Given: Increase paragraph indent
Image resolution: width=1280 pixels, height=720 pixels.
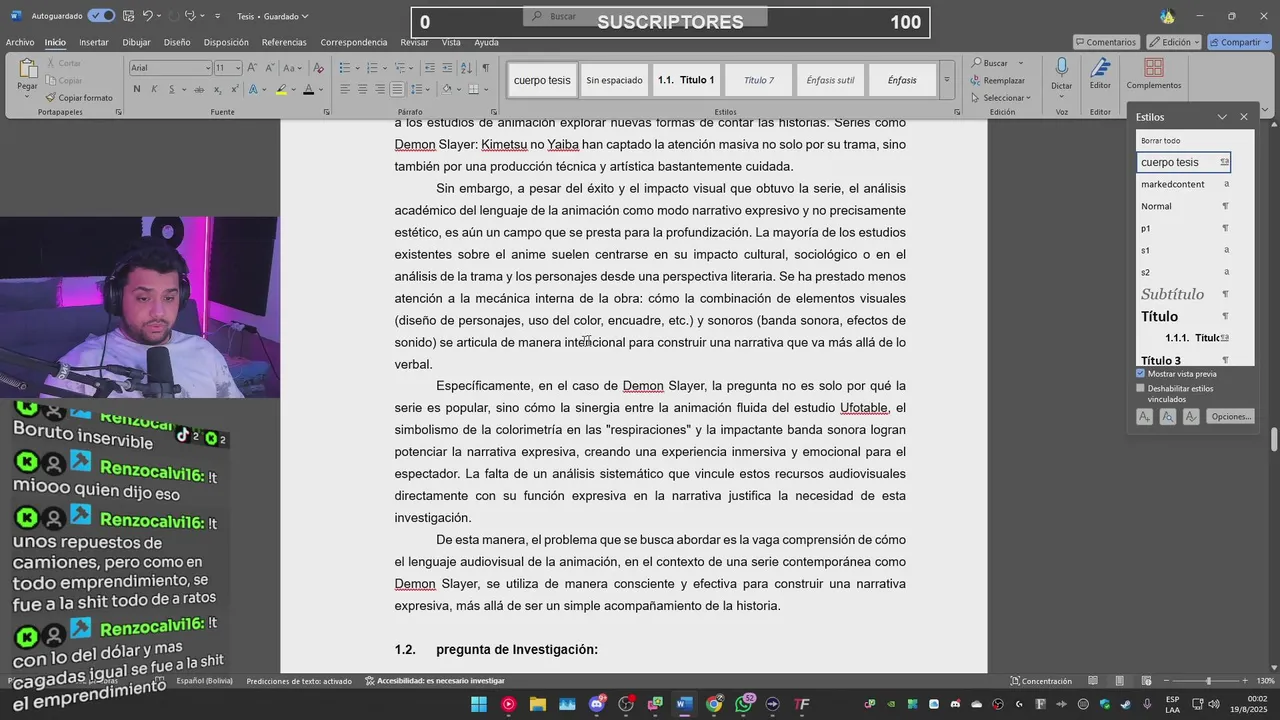Looking at the screenshot, I should [x=447, y=68].
